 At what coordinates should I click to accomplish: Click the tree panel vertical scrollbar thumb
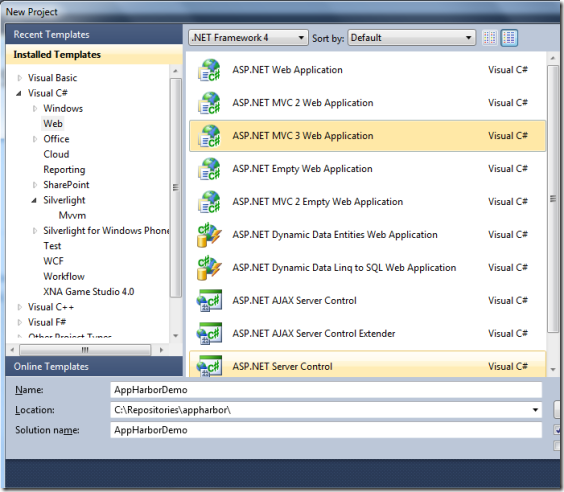click(x=176, y=188)
